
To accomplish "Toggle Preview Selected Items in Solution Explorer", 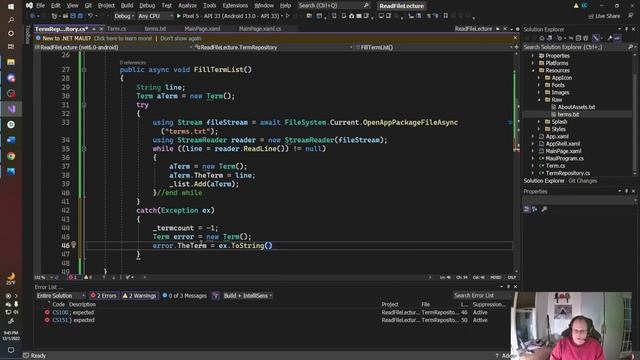I will click(618, 38).
